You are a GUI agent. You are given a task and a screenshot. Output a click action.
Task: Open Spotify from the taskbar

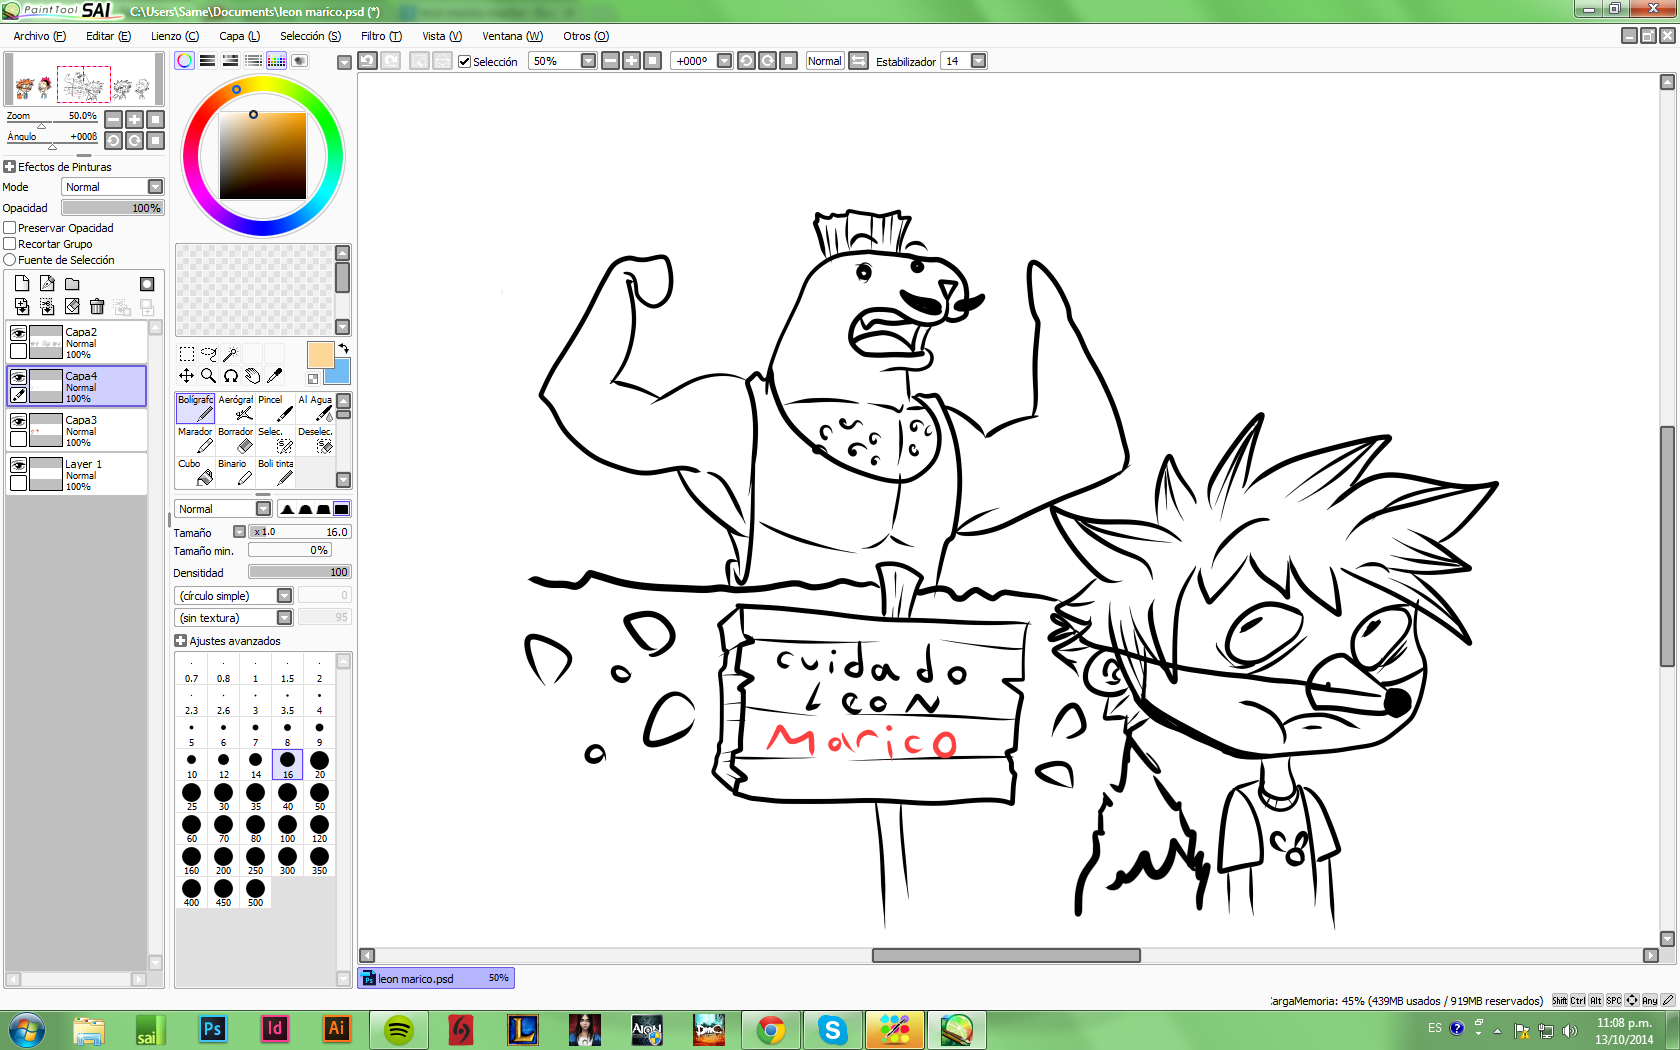pos(399,1029)
